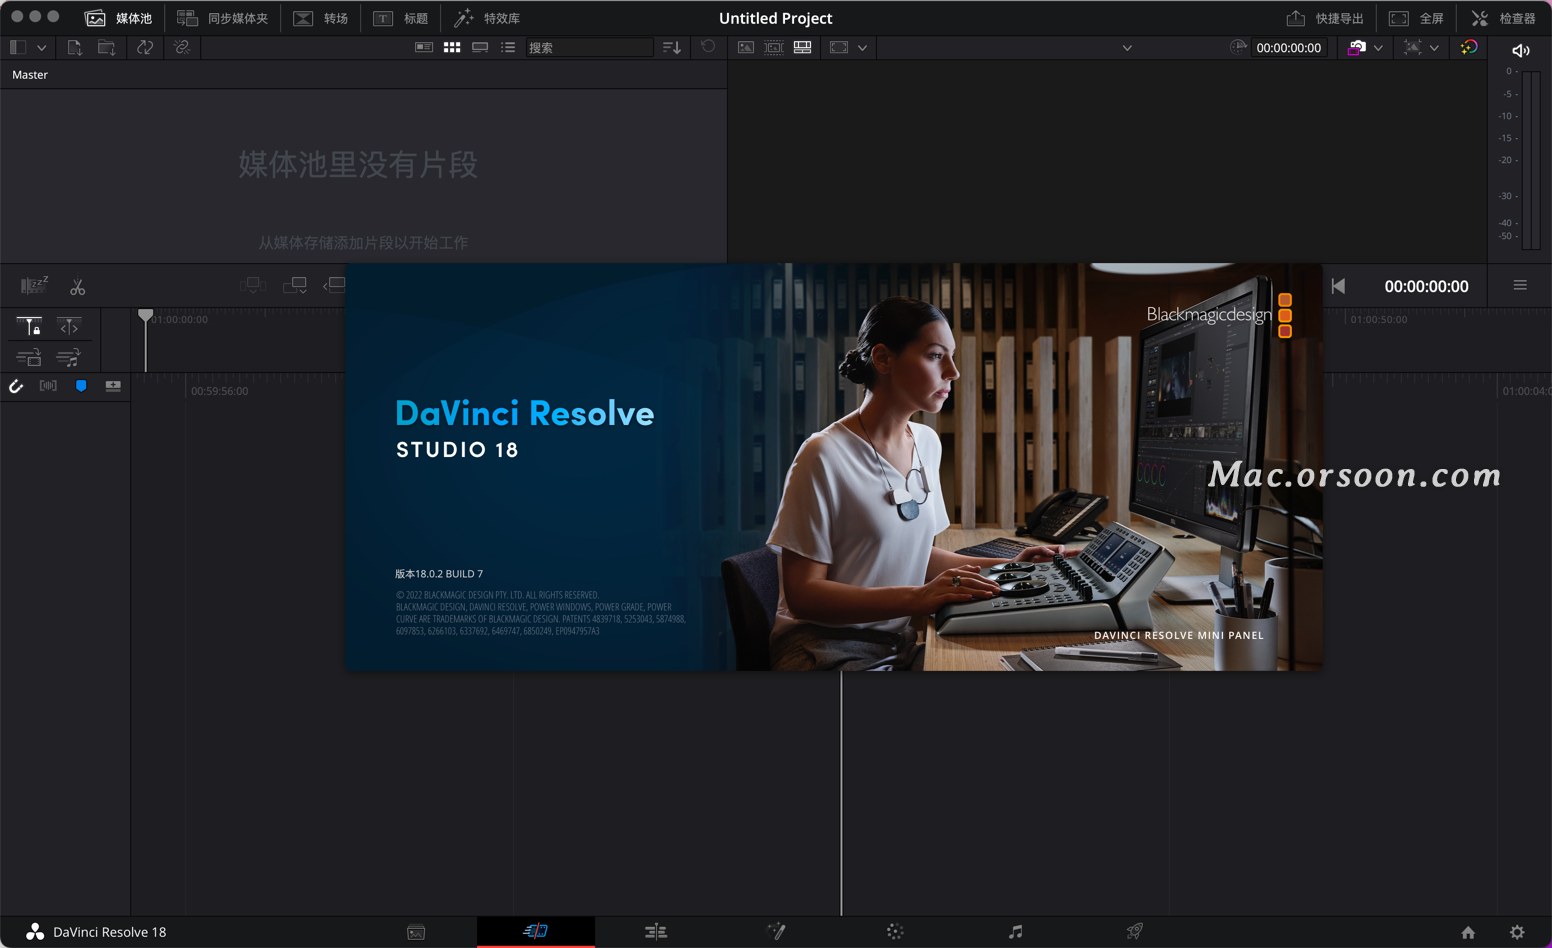Image resolution: width=1552 pixels, height=948 pixels.
Task: Click the upper timeline playhead handle
Action: 145,316
